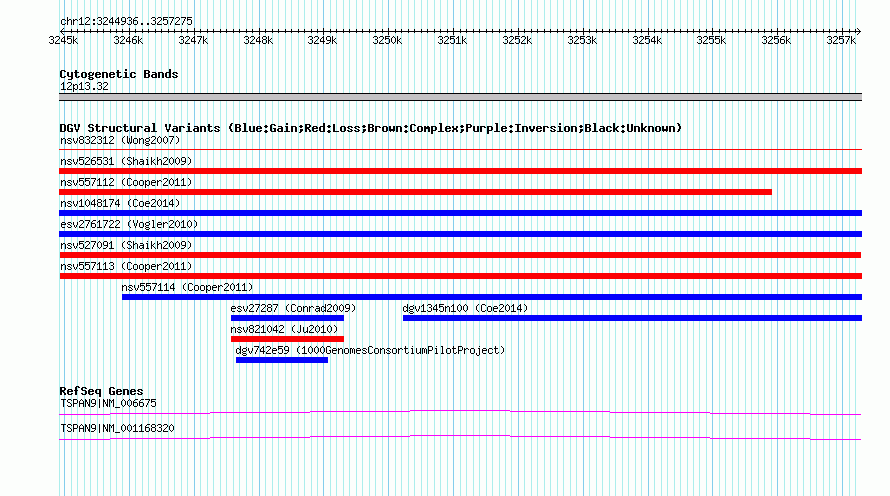Click the nsv557113 (Cooper2011) label

click(126, 266)
